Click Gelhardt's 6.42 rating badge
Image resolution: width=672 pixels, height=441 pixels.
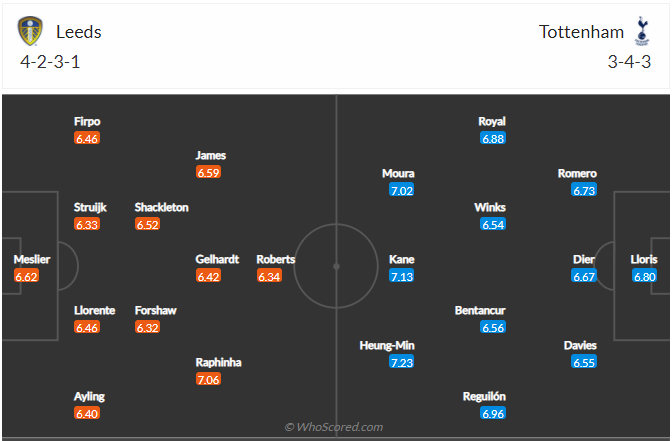(208, 276)
